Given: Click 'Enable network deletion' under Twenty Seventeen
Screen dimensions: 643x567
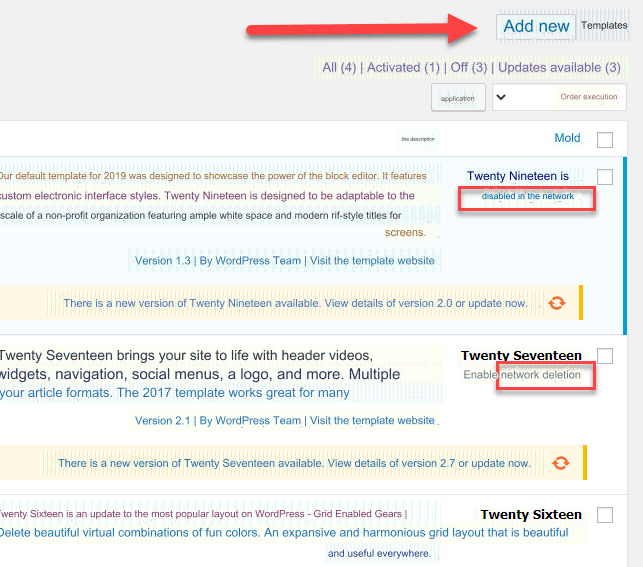Looking at the screenshot, I should [522, 375].
